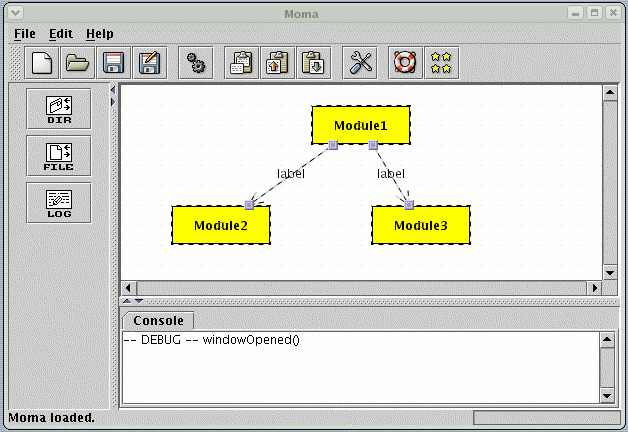This screenshot has width=628, height=432.
Task: Click the clipboard with down arrow icon
Action: pyautogui.click(x=313, y=63)
